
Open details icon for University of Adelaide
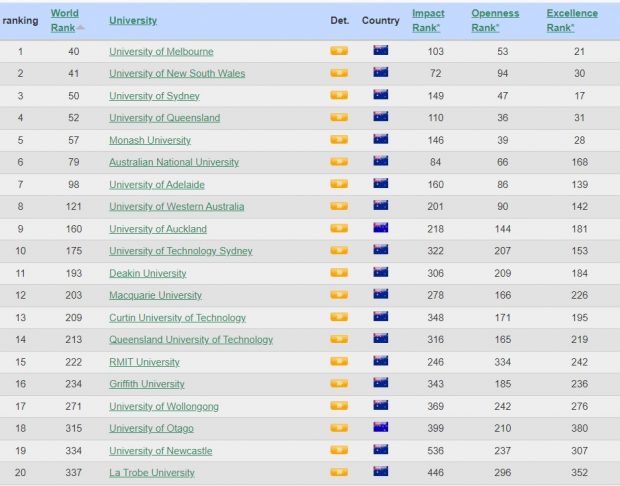339,184
